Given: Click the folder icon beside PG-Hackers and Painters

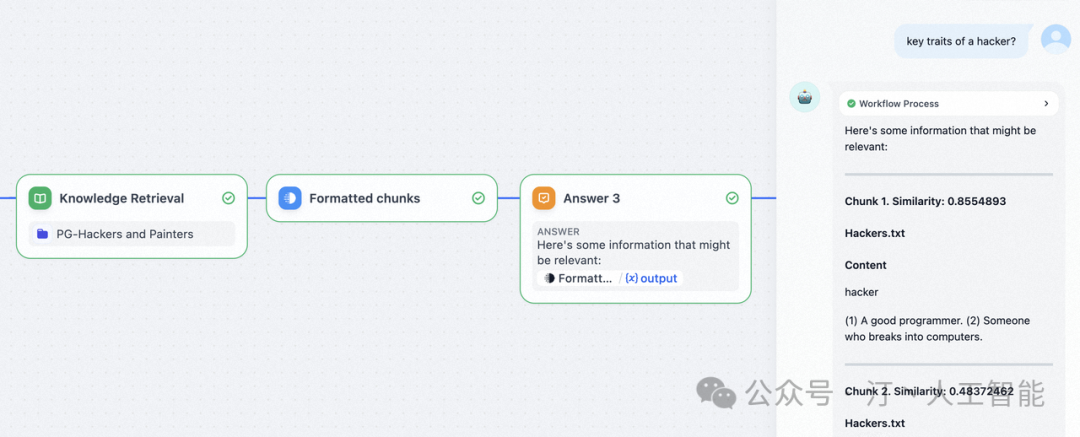Looking at the screenshot, I should pos(42,234).
